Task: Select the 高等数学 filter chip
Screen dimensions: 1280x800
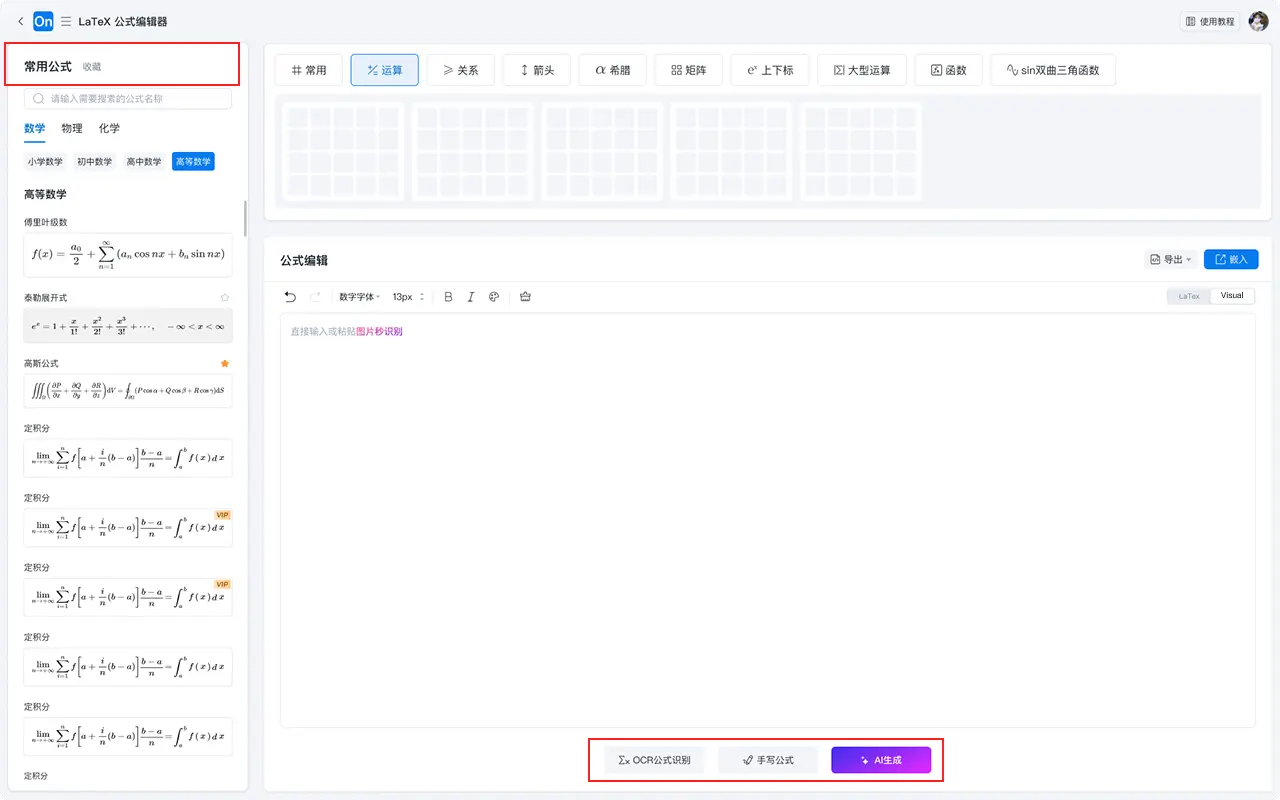Action: coord(192,161)
